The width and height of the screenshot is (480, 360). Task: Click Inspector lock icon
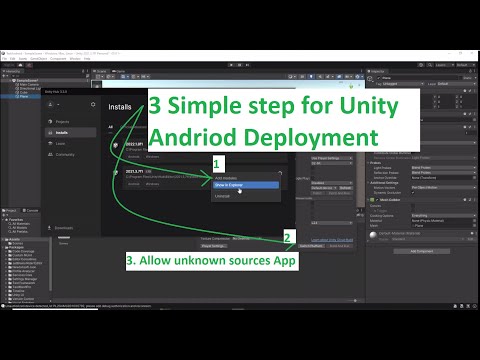click(471, 71)
